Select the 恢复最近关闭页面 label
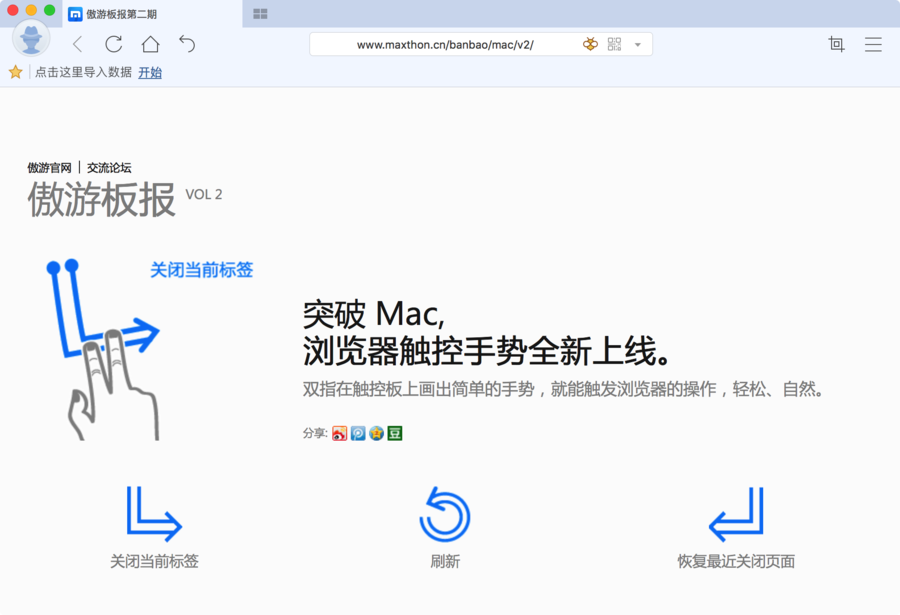The image size is (900, 615). (736, 561)
